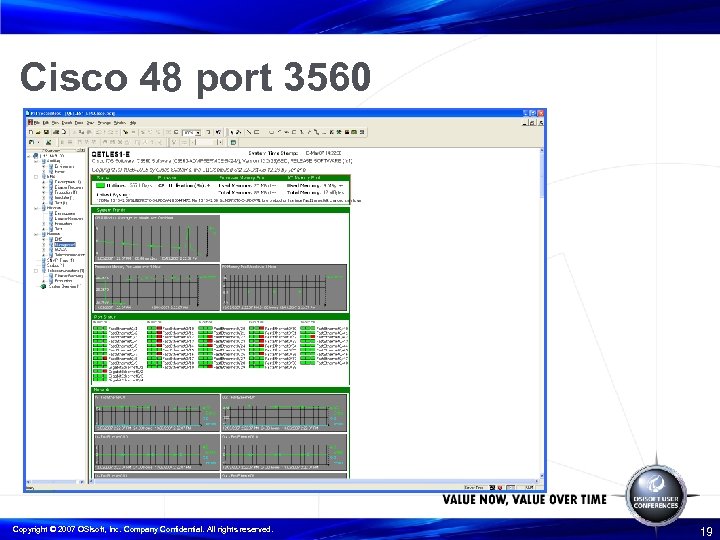
Task: Click the top-left network traffic chart
Action: click(x=157, y=412)
